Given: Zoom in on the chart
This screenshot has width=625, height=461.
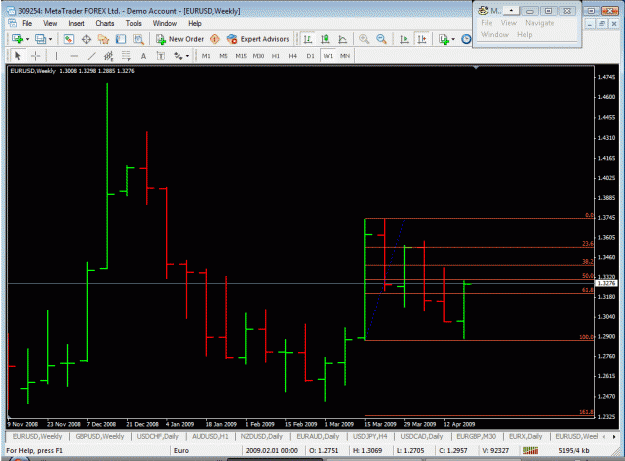Looking at the screenshot, I should (x=364, y=39).
